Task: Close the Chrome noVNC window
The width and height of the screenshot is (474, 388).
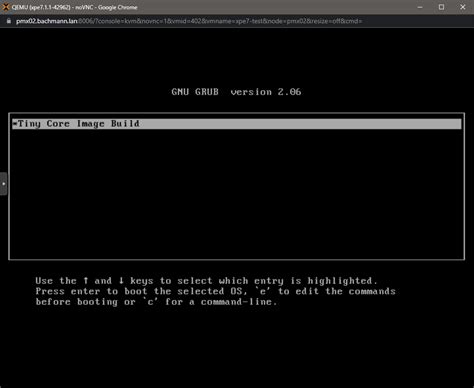Action: (x=463, y=7)
